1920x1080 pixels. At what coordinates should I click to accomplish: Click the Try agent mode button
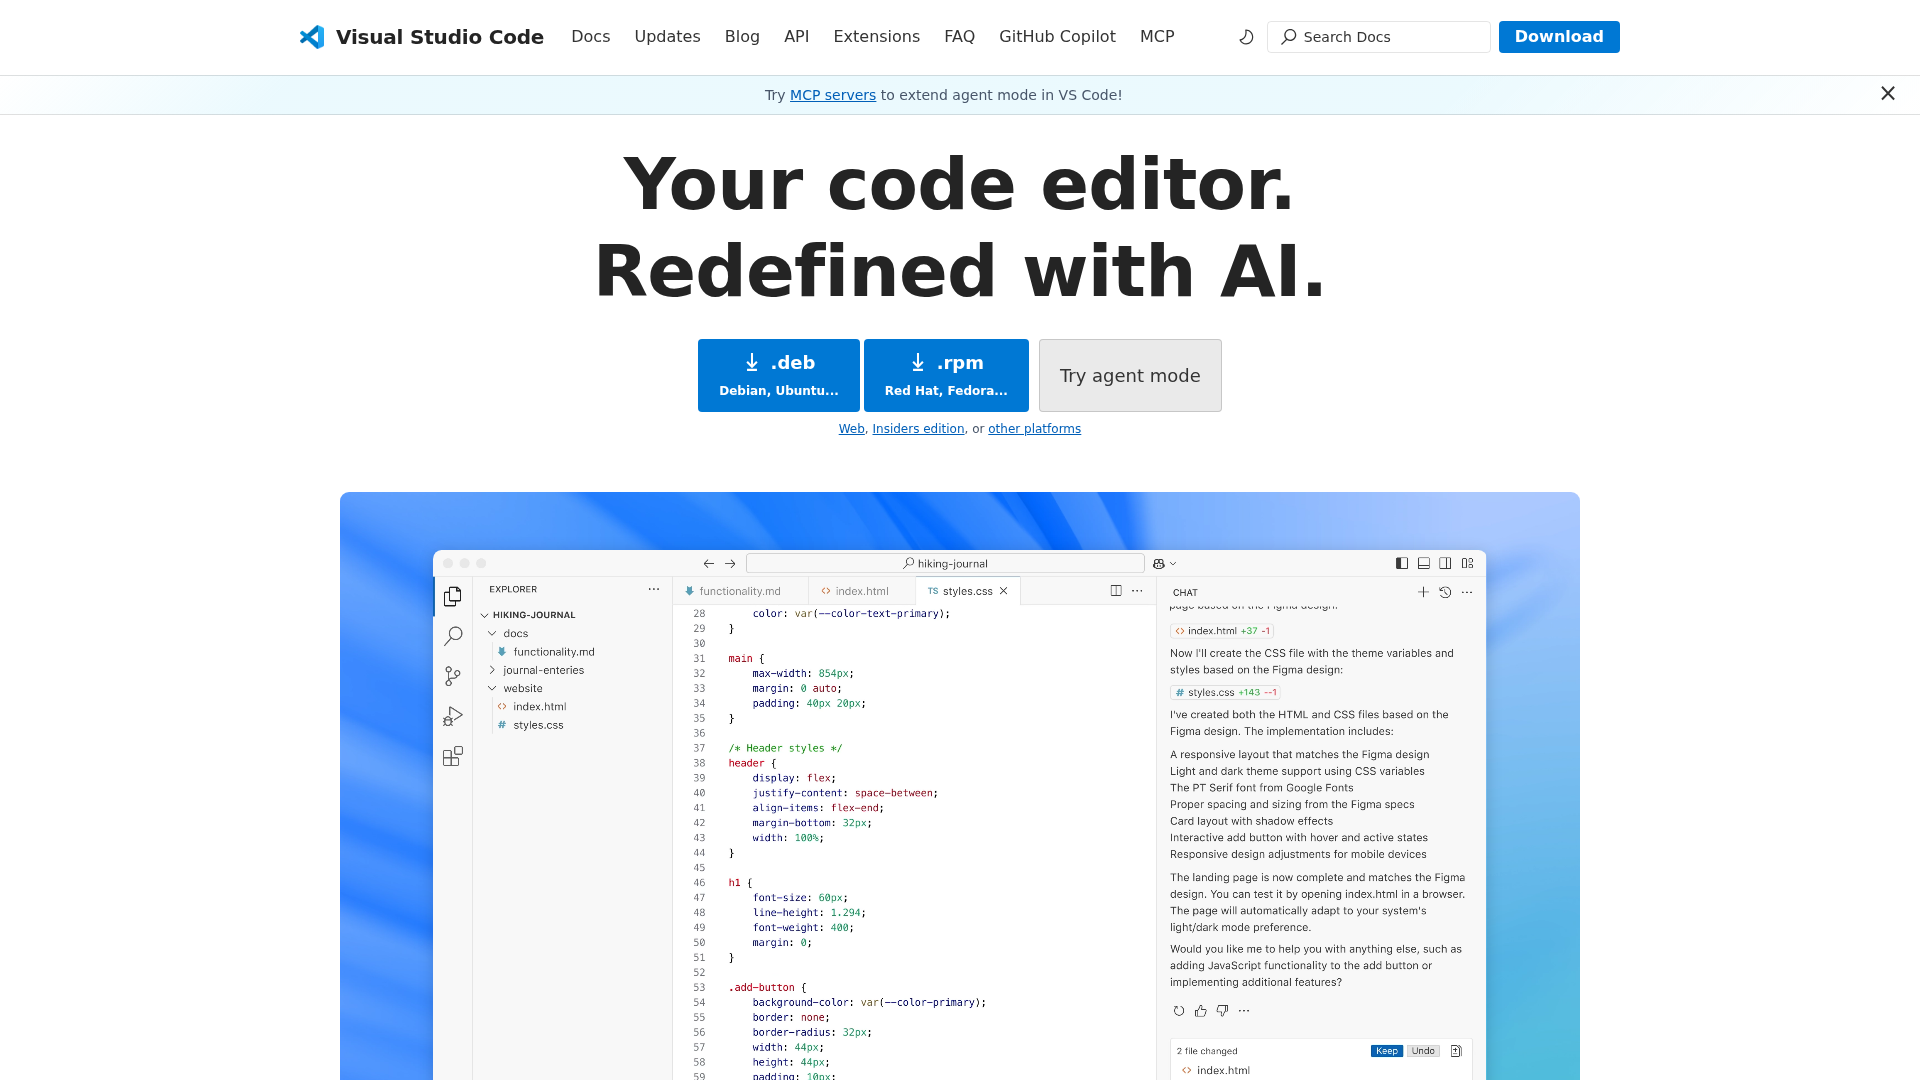pos(1130,375)
